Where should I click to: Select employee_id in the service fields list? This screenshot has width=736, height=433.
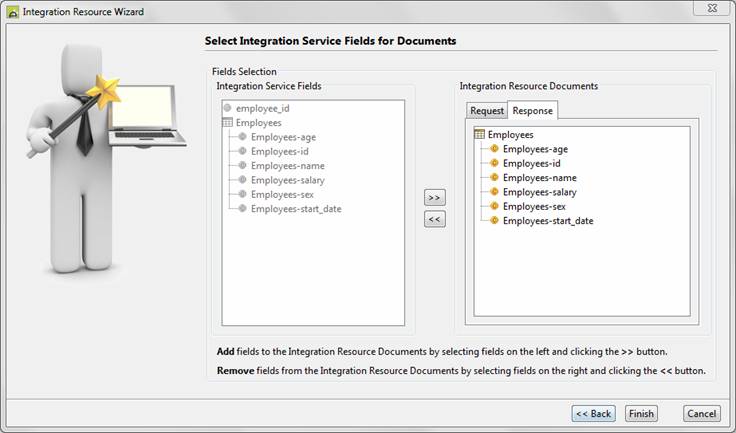(x=267, y=108)
